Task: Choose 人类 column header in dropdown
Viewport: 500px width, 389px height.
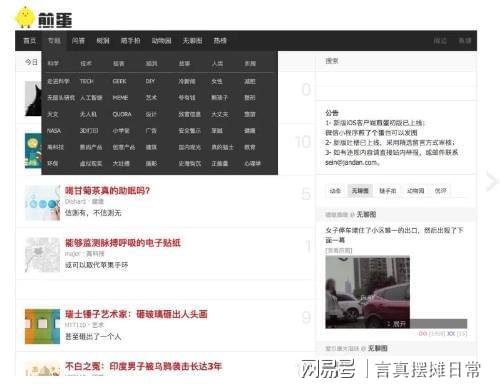Action: pyautogui.click(x=217, y=63)
